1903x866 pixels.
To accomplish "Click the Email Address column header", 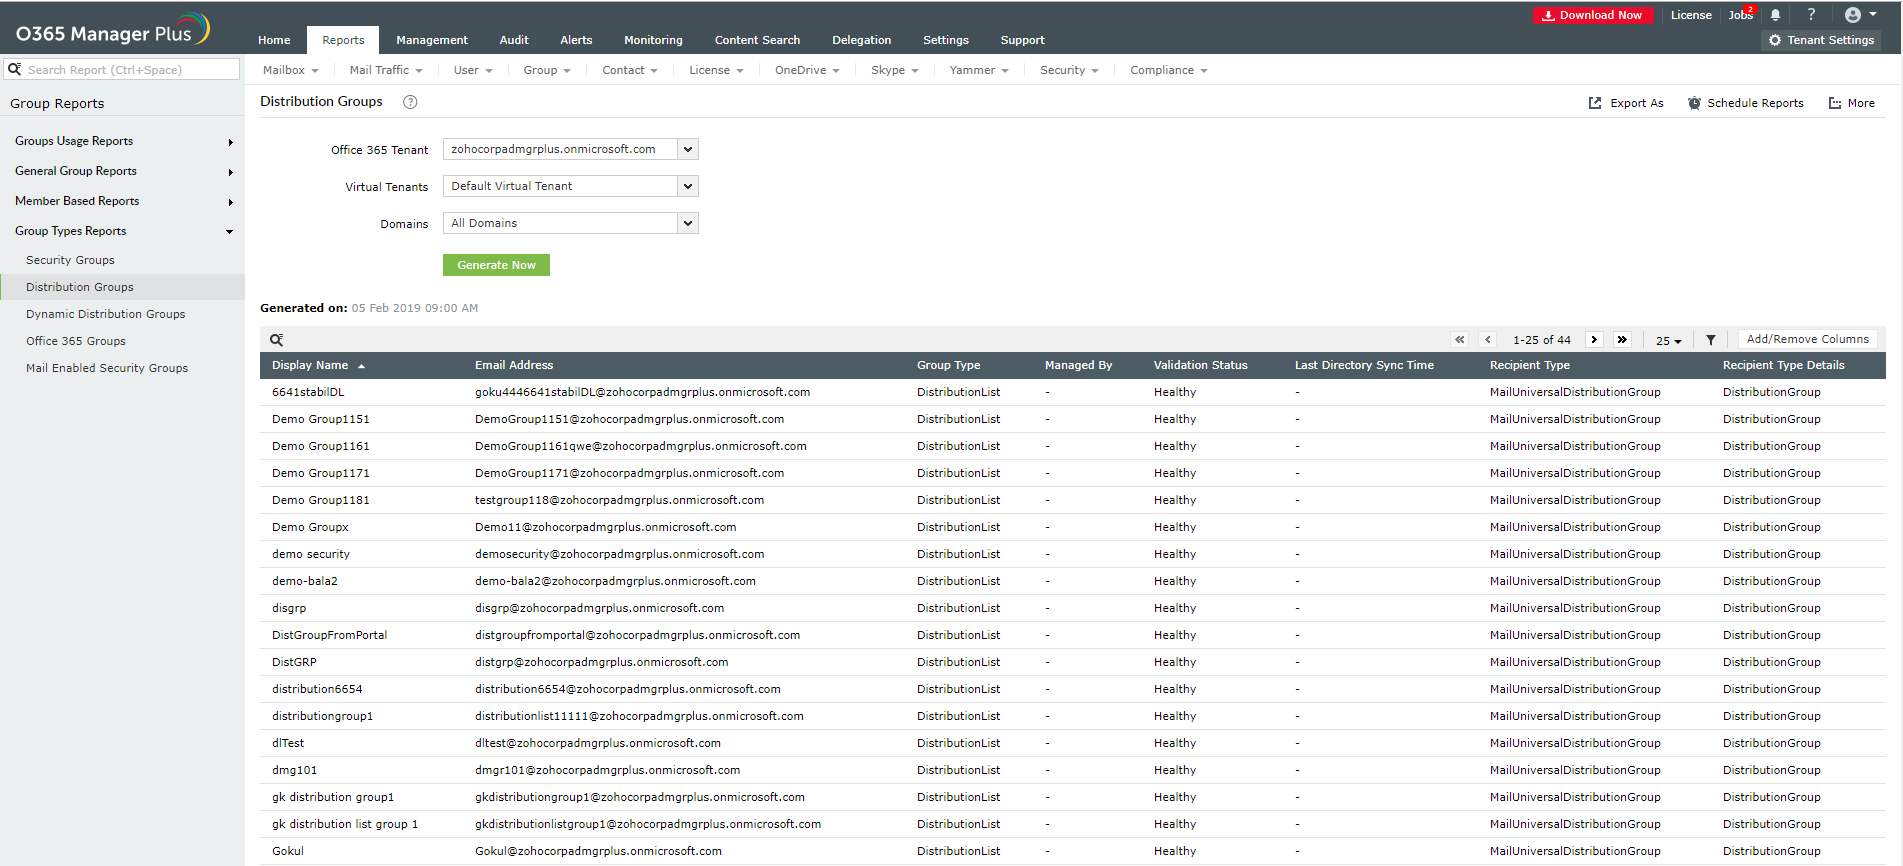I will (514, 365).
